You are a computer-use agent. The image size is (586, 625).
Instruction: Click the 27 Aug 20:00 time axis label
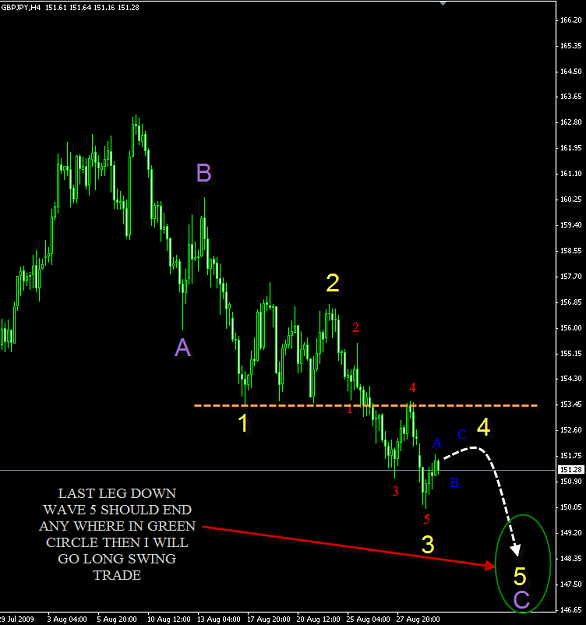click(x=419, y=619)
